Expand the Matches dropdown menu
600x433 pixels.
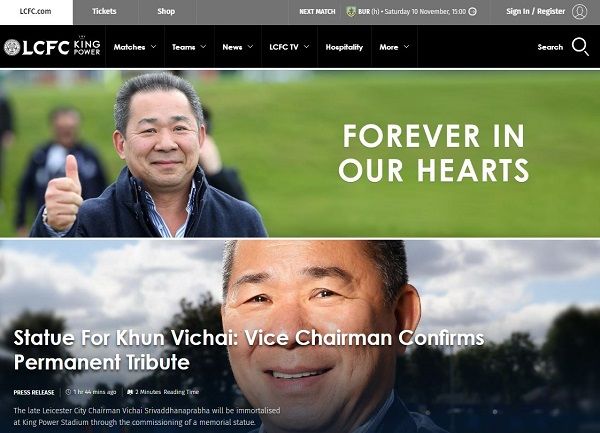[x=135, y=47]
